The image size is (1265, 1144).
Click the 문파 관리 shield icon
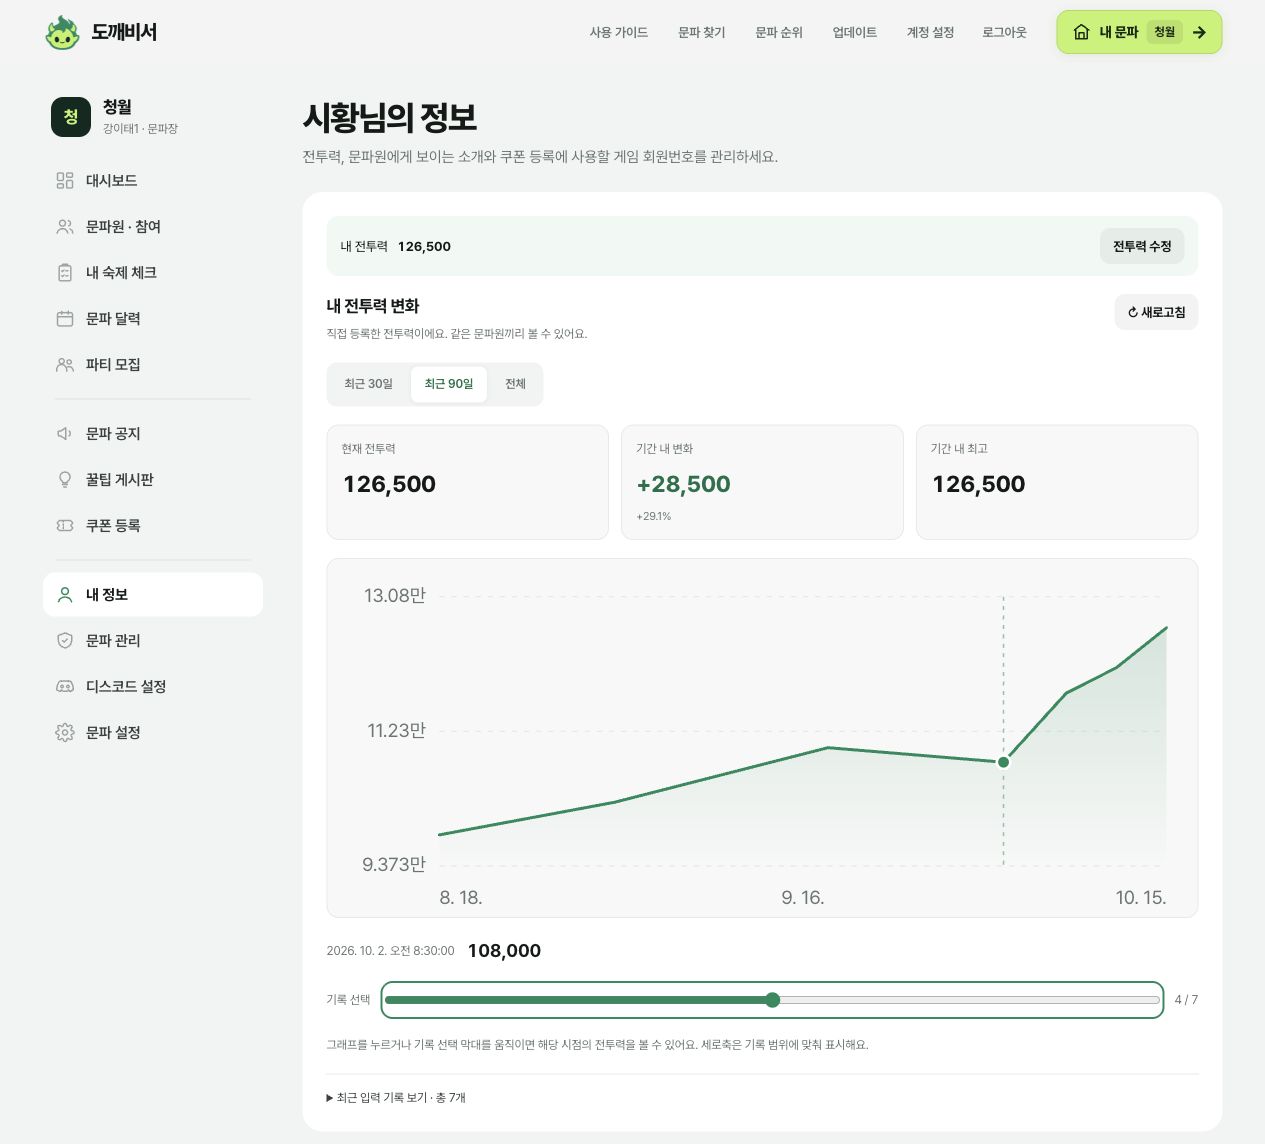[65, 640]
